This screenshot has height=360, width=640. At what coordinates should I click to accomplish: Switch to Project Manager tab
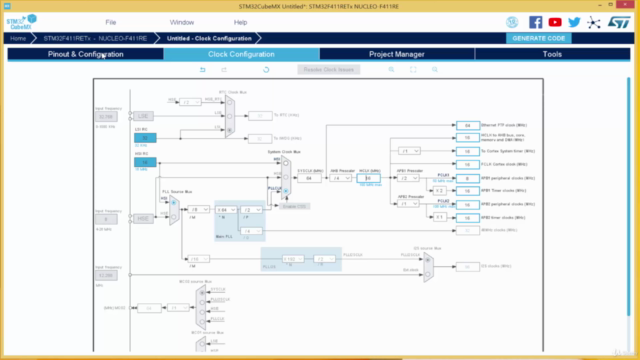pos(397,54)
